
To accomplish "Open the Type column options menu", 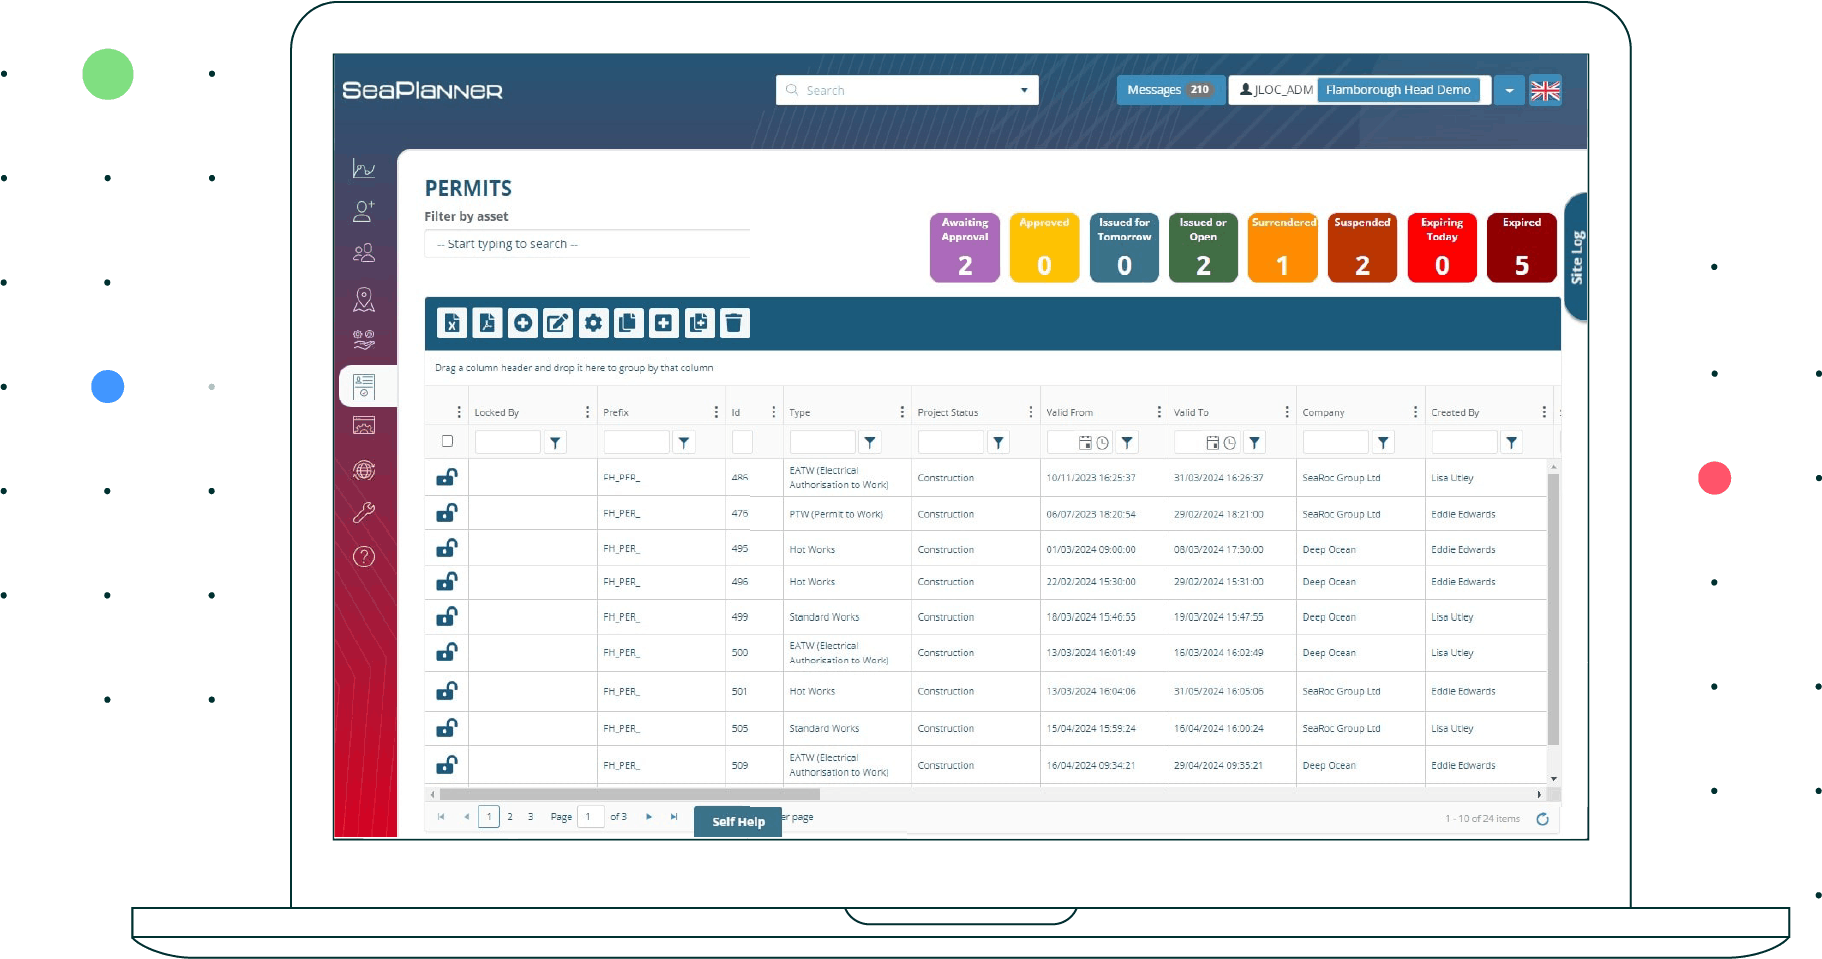I will 901,412.
